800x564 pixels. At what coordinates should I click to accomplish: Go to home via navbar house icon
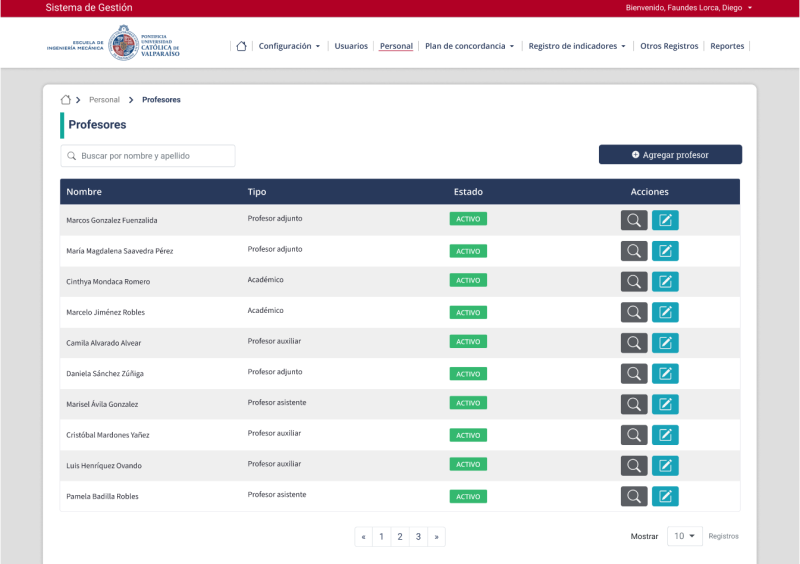pyautogui.click(x=241, y=46)
